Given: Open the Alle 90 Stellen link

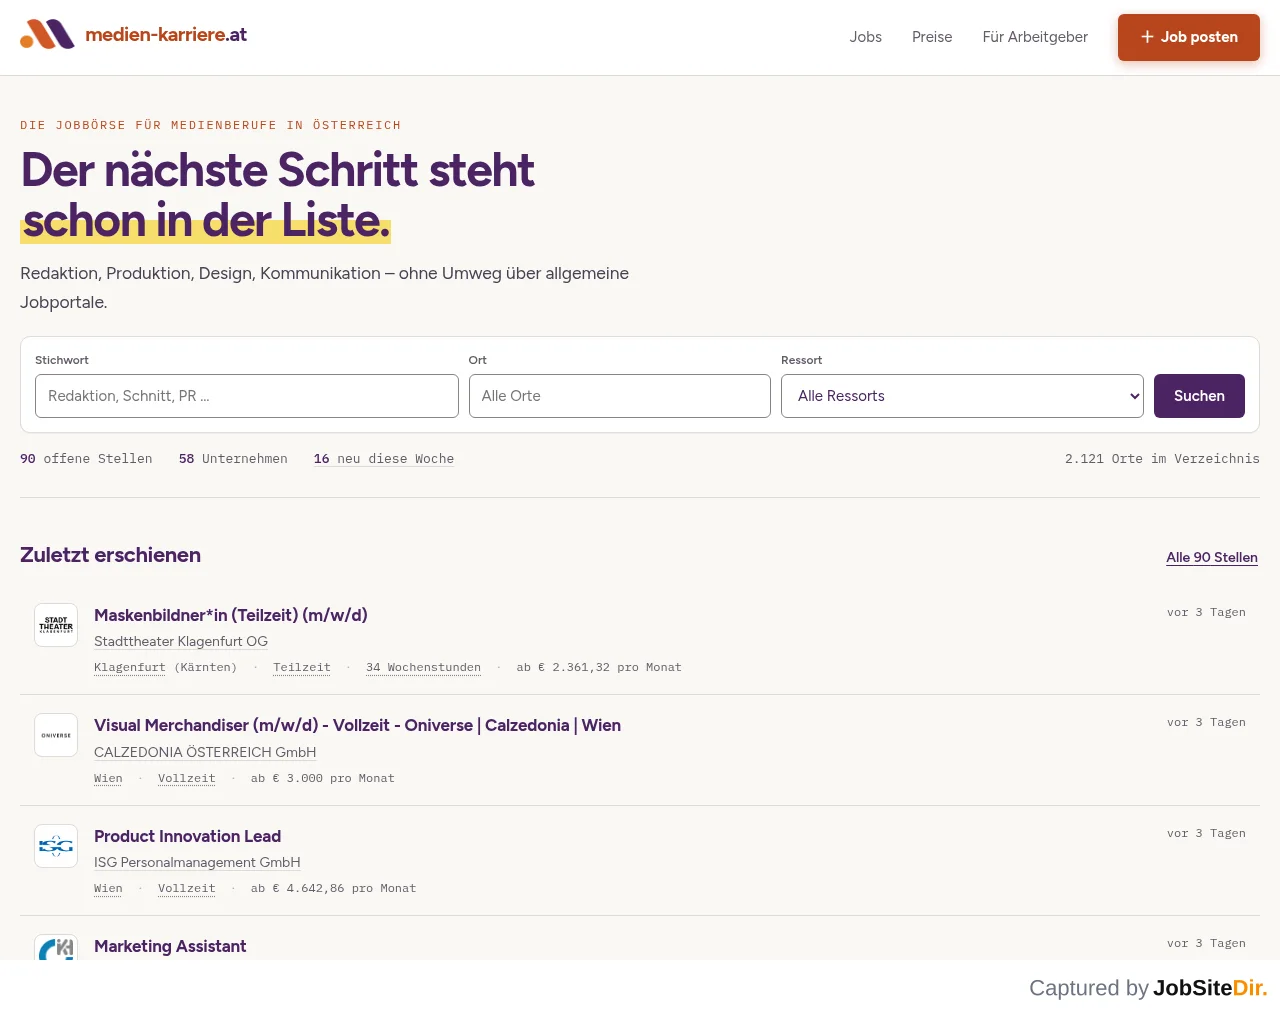Looking at the screenshot, I should click(1212, 558).
